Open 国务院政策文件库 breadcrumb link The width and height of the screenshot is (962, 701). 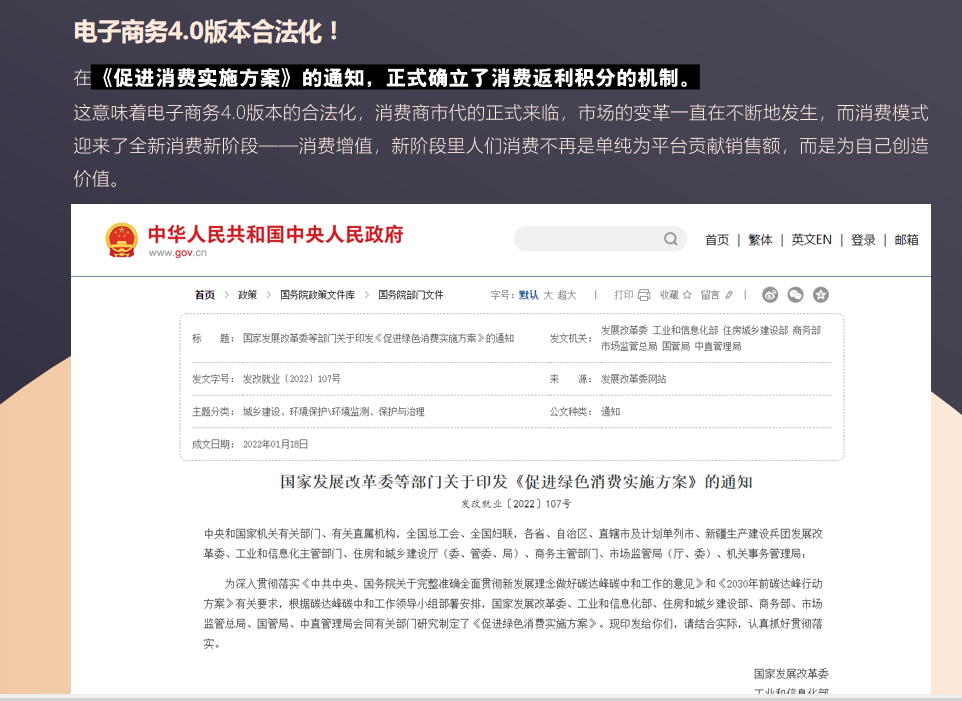tap(317, 295)
